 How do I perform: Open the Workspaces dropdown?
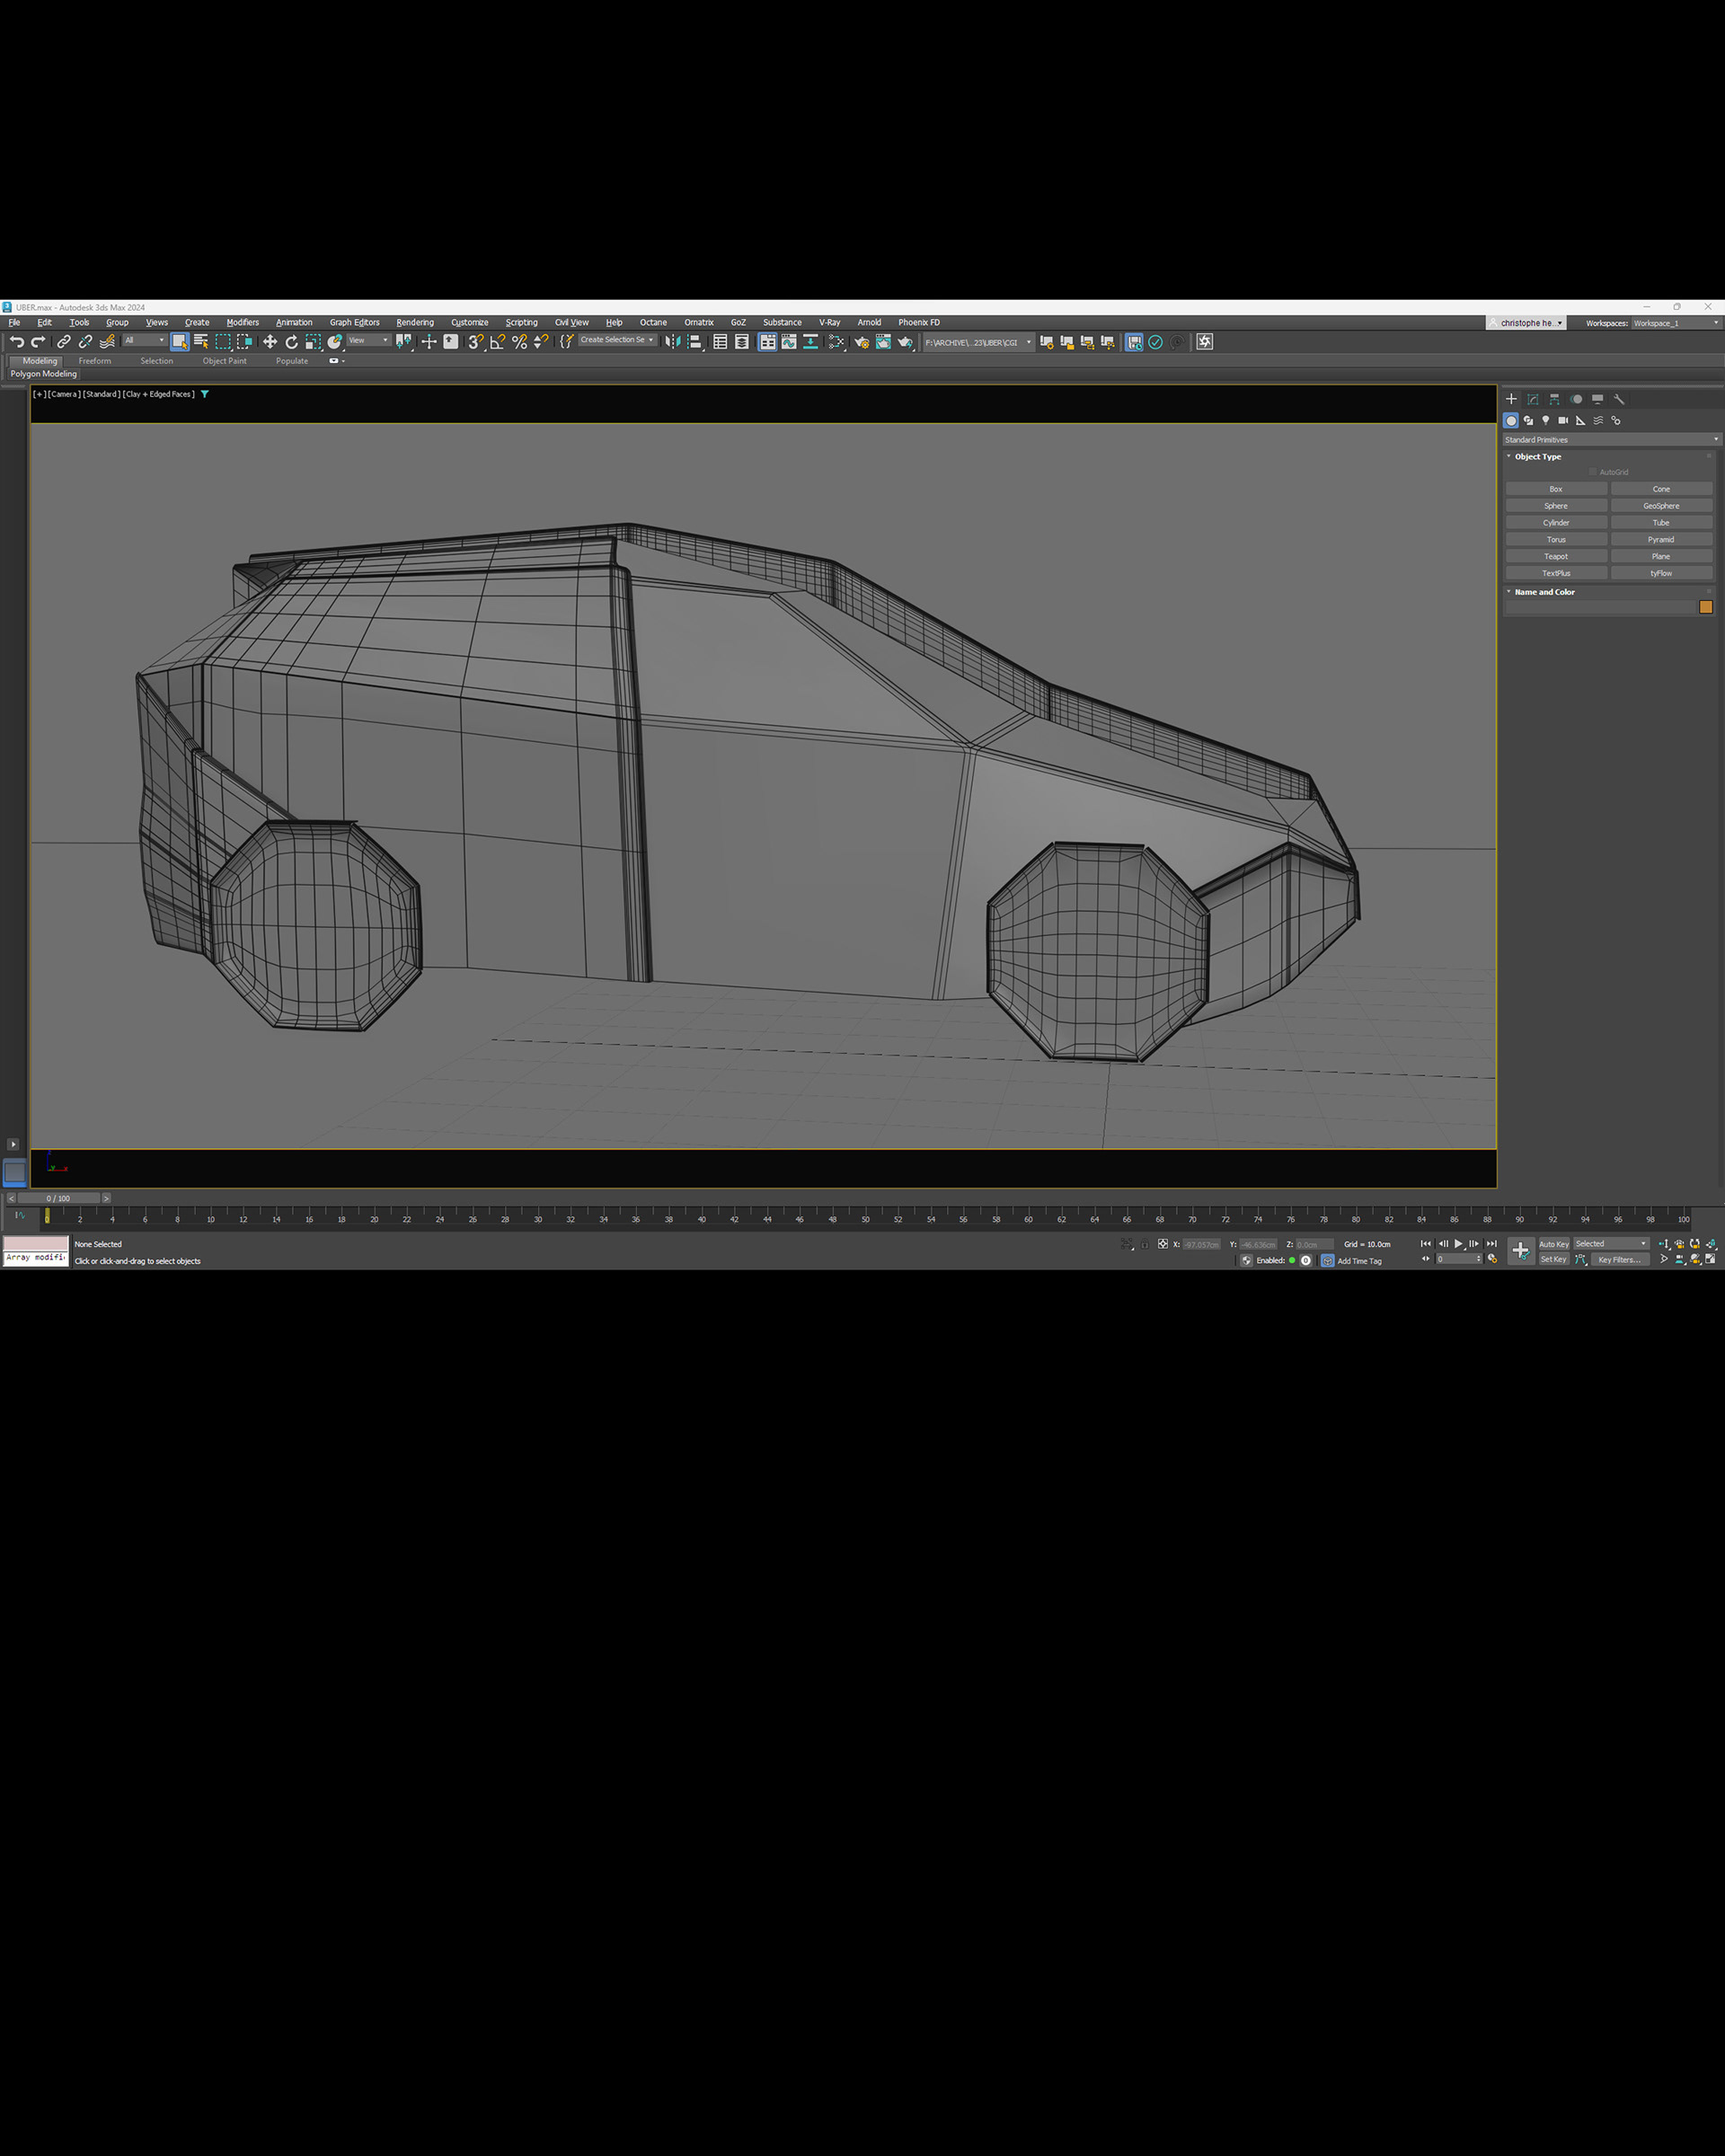(1676, 323)
